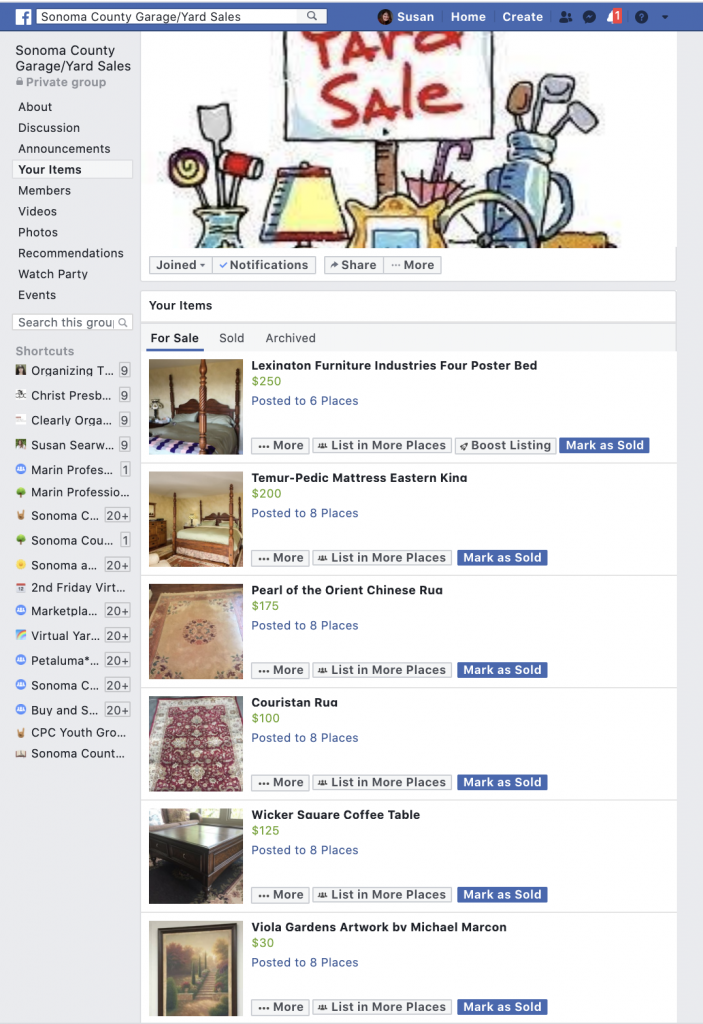Screen dimensions: 703x1024
Task: Mark the Couristan Rug as Sold
Action: [502, 782]
